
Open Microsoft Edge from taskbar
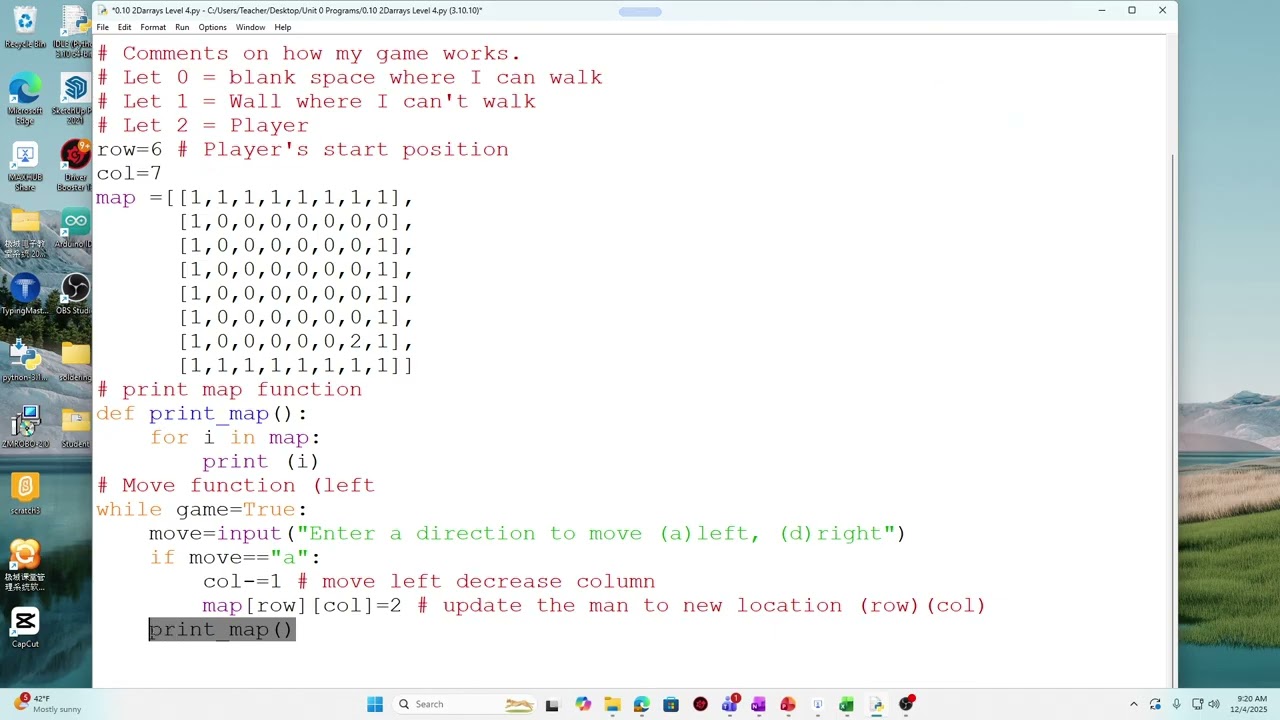[641, 704]
